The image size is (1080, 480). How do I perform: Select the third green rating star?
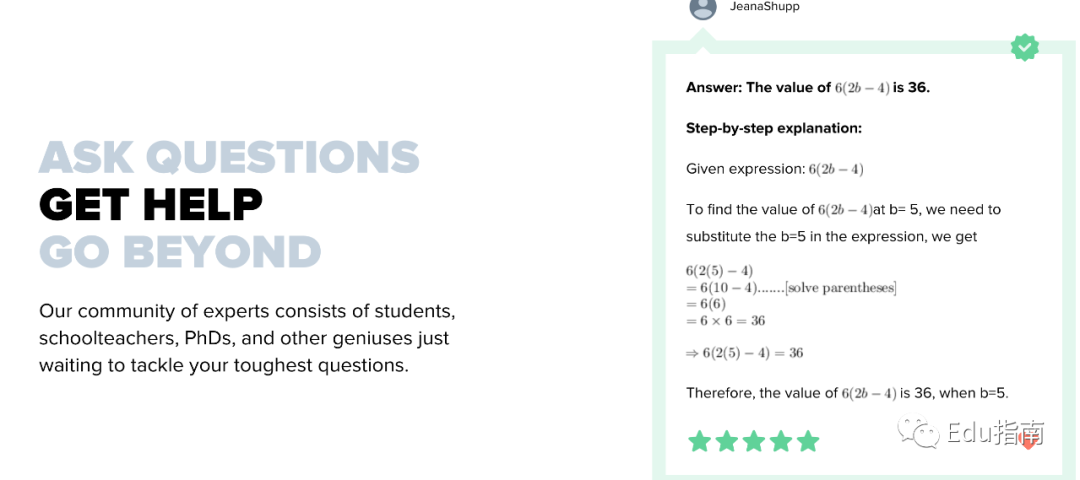point(754,441)
